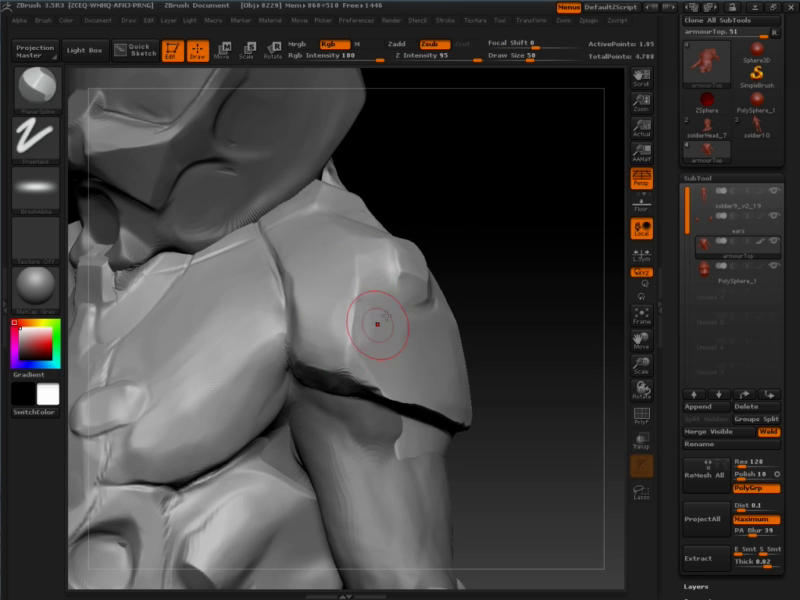
Task: Open the Preferences menu
Action: tap(356, 20)
